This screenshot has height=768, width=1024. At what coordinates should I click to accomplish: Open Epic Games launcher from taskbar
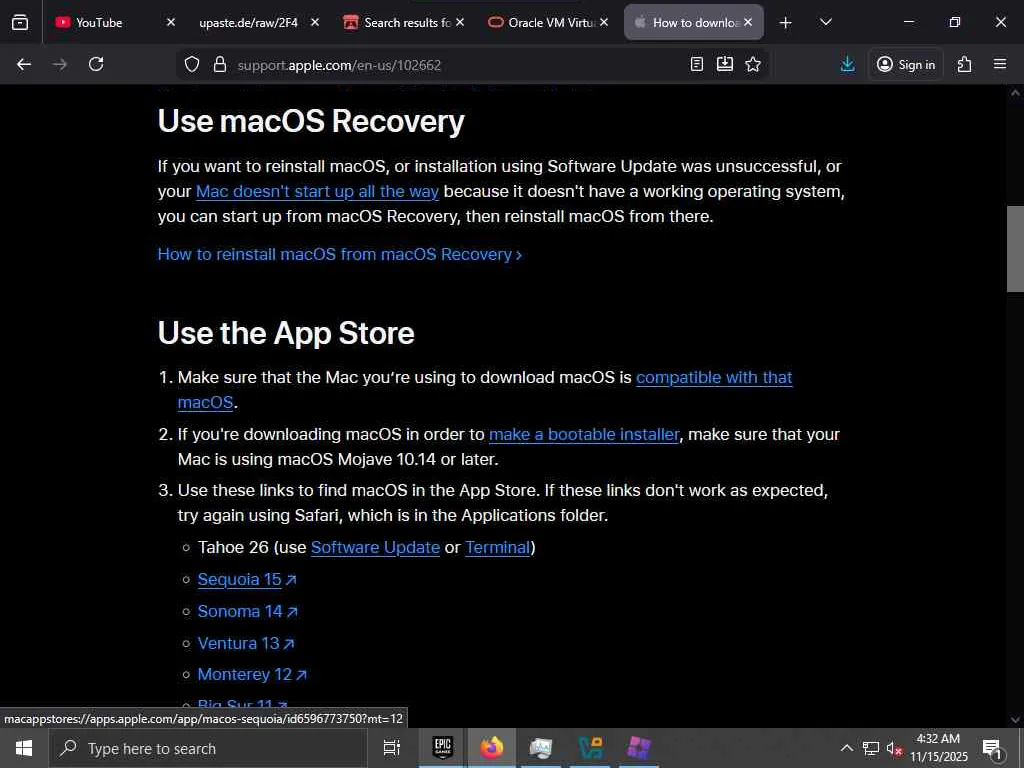pyautogui.click(x=443, y=748)
